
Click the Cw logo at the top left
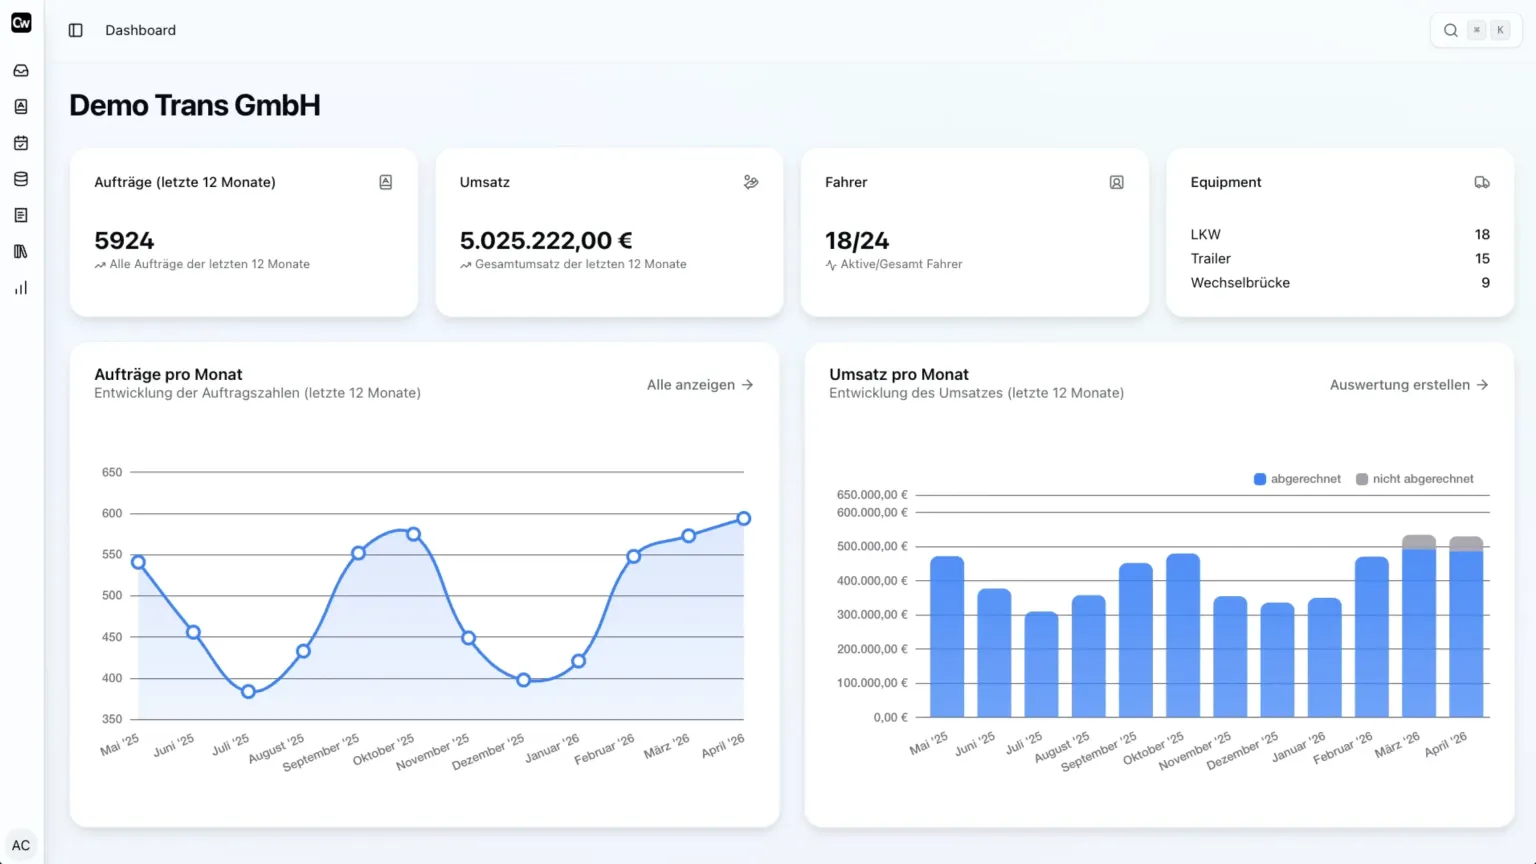pos(20,22)
